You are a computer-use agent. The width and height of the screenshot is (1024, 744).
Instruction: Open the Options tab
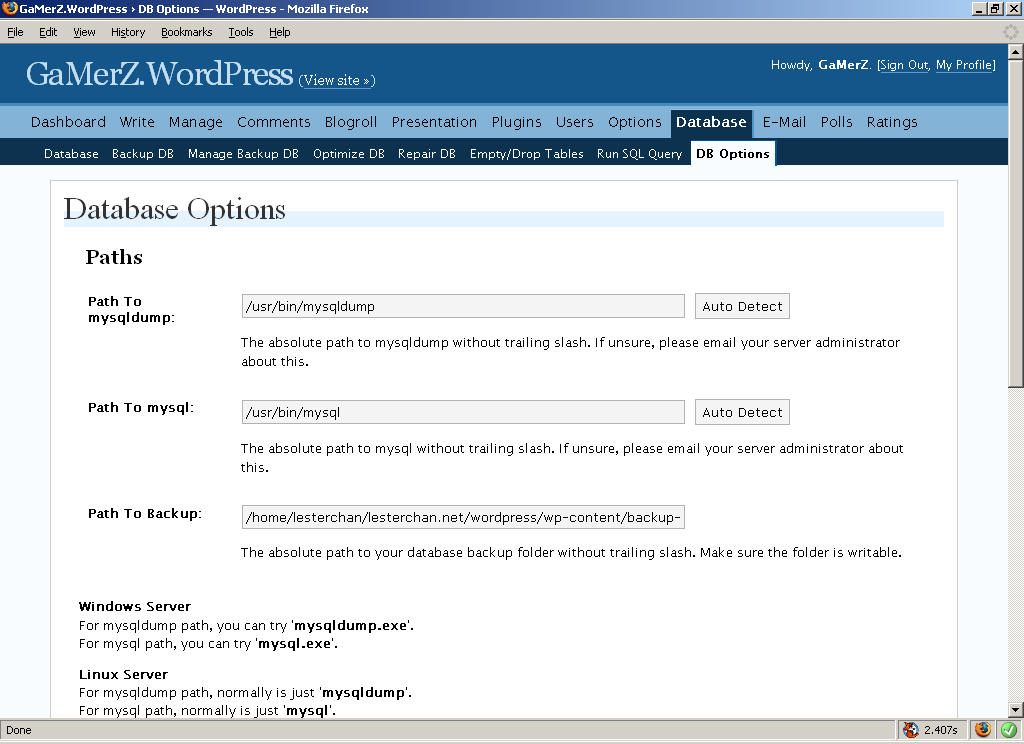coord(635,122)
